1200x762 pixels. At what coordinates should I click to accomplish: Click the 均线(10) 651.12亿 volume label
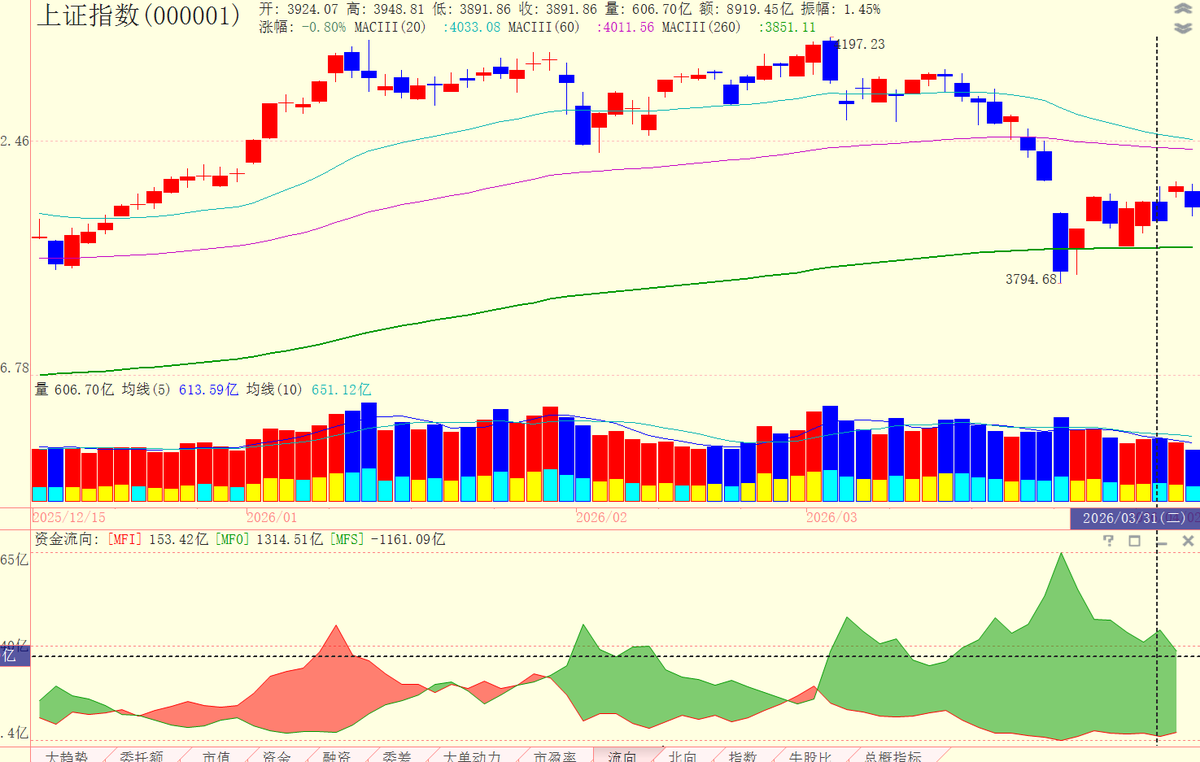click(309, 390)
